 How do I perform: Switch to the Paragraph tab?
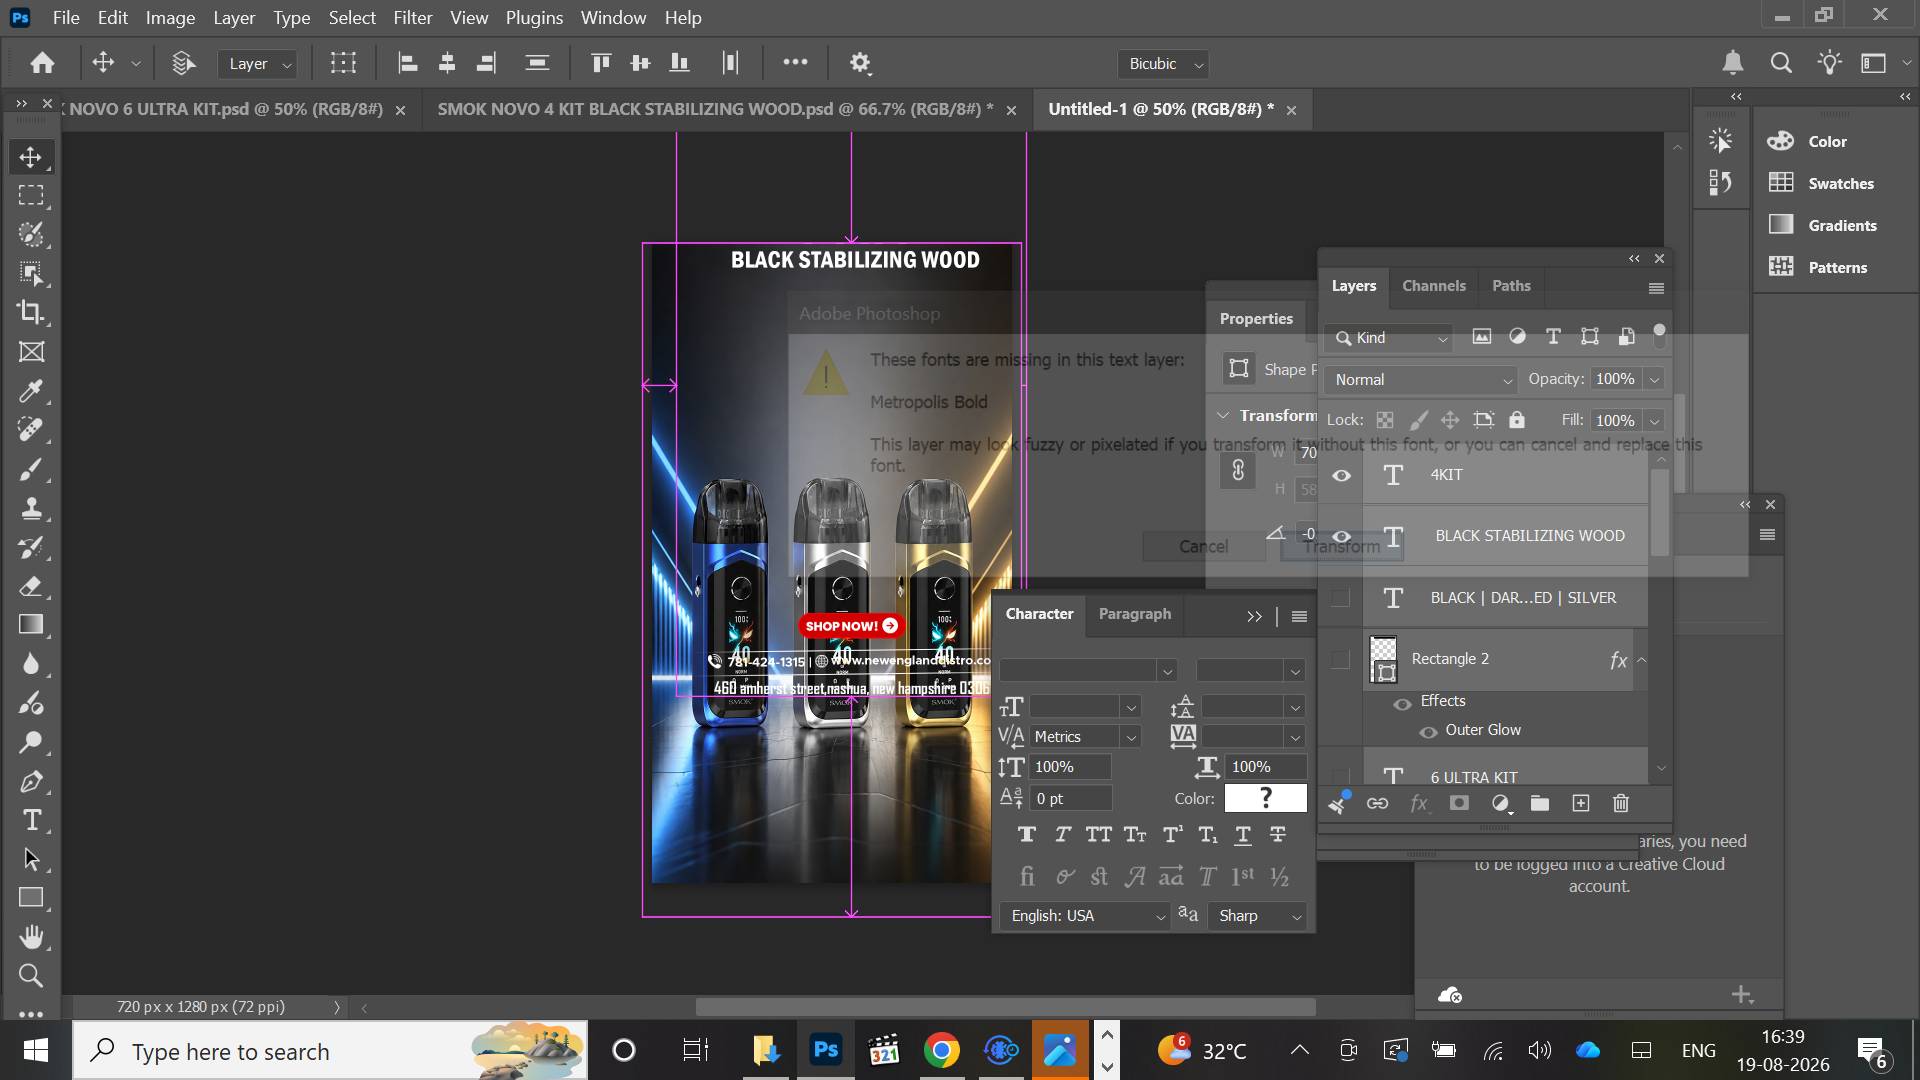pos(1134,614)
